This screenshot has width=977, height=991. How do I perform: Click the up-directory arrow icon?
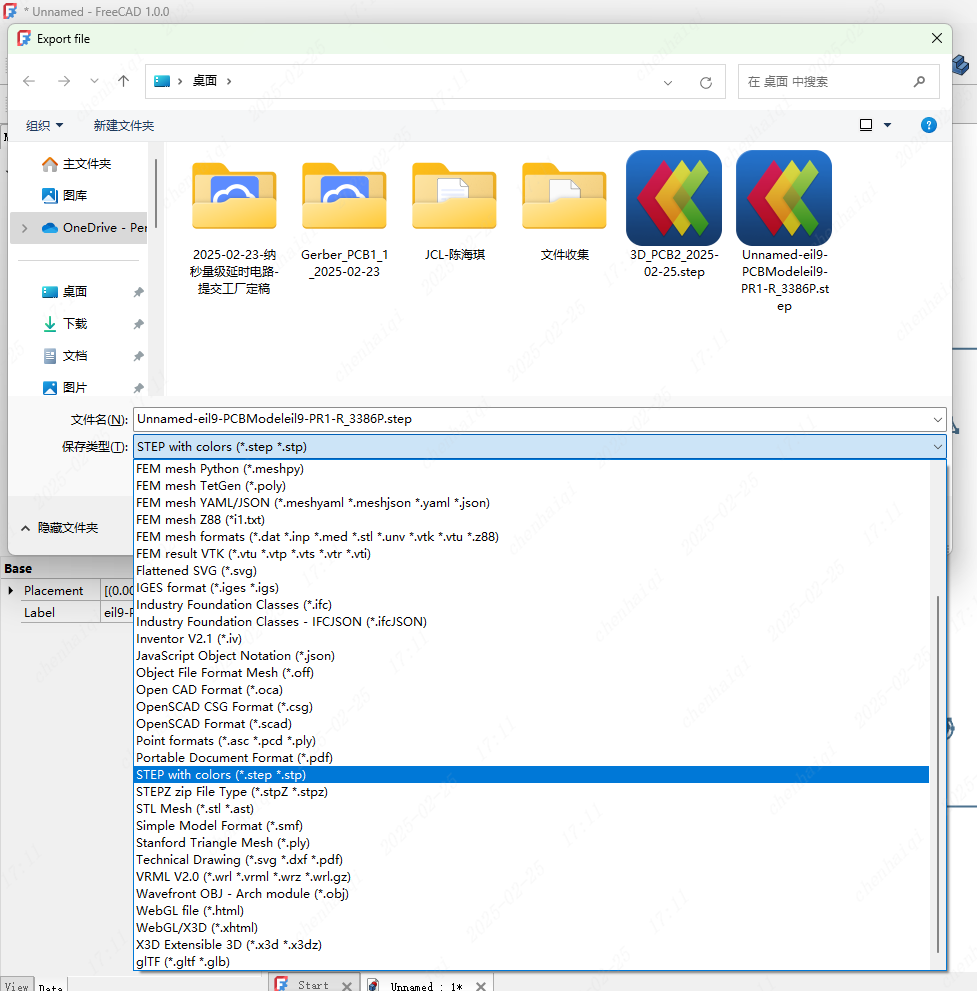pyautogui.click(x=123, y=81)
